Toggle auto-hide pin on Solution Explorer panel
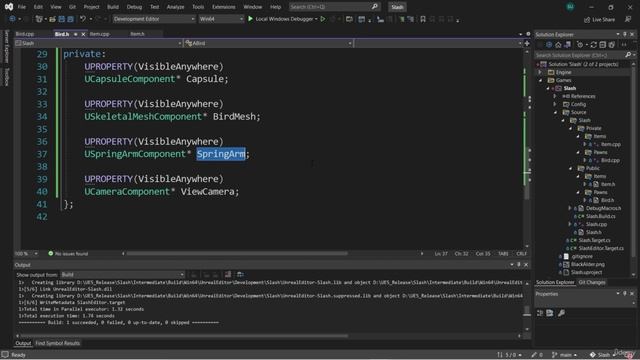Image resolution: width=640 pixels, height=360 pixels. [x=625, y=34]
